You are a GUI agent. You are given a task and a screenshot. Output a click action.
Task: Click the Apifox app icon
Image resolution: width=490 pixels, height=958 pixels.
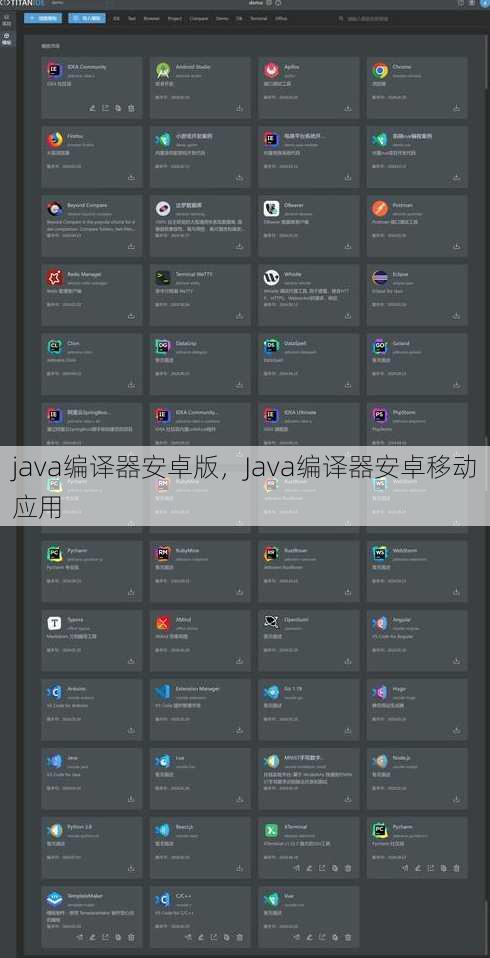click(271, 71)
